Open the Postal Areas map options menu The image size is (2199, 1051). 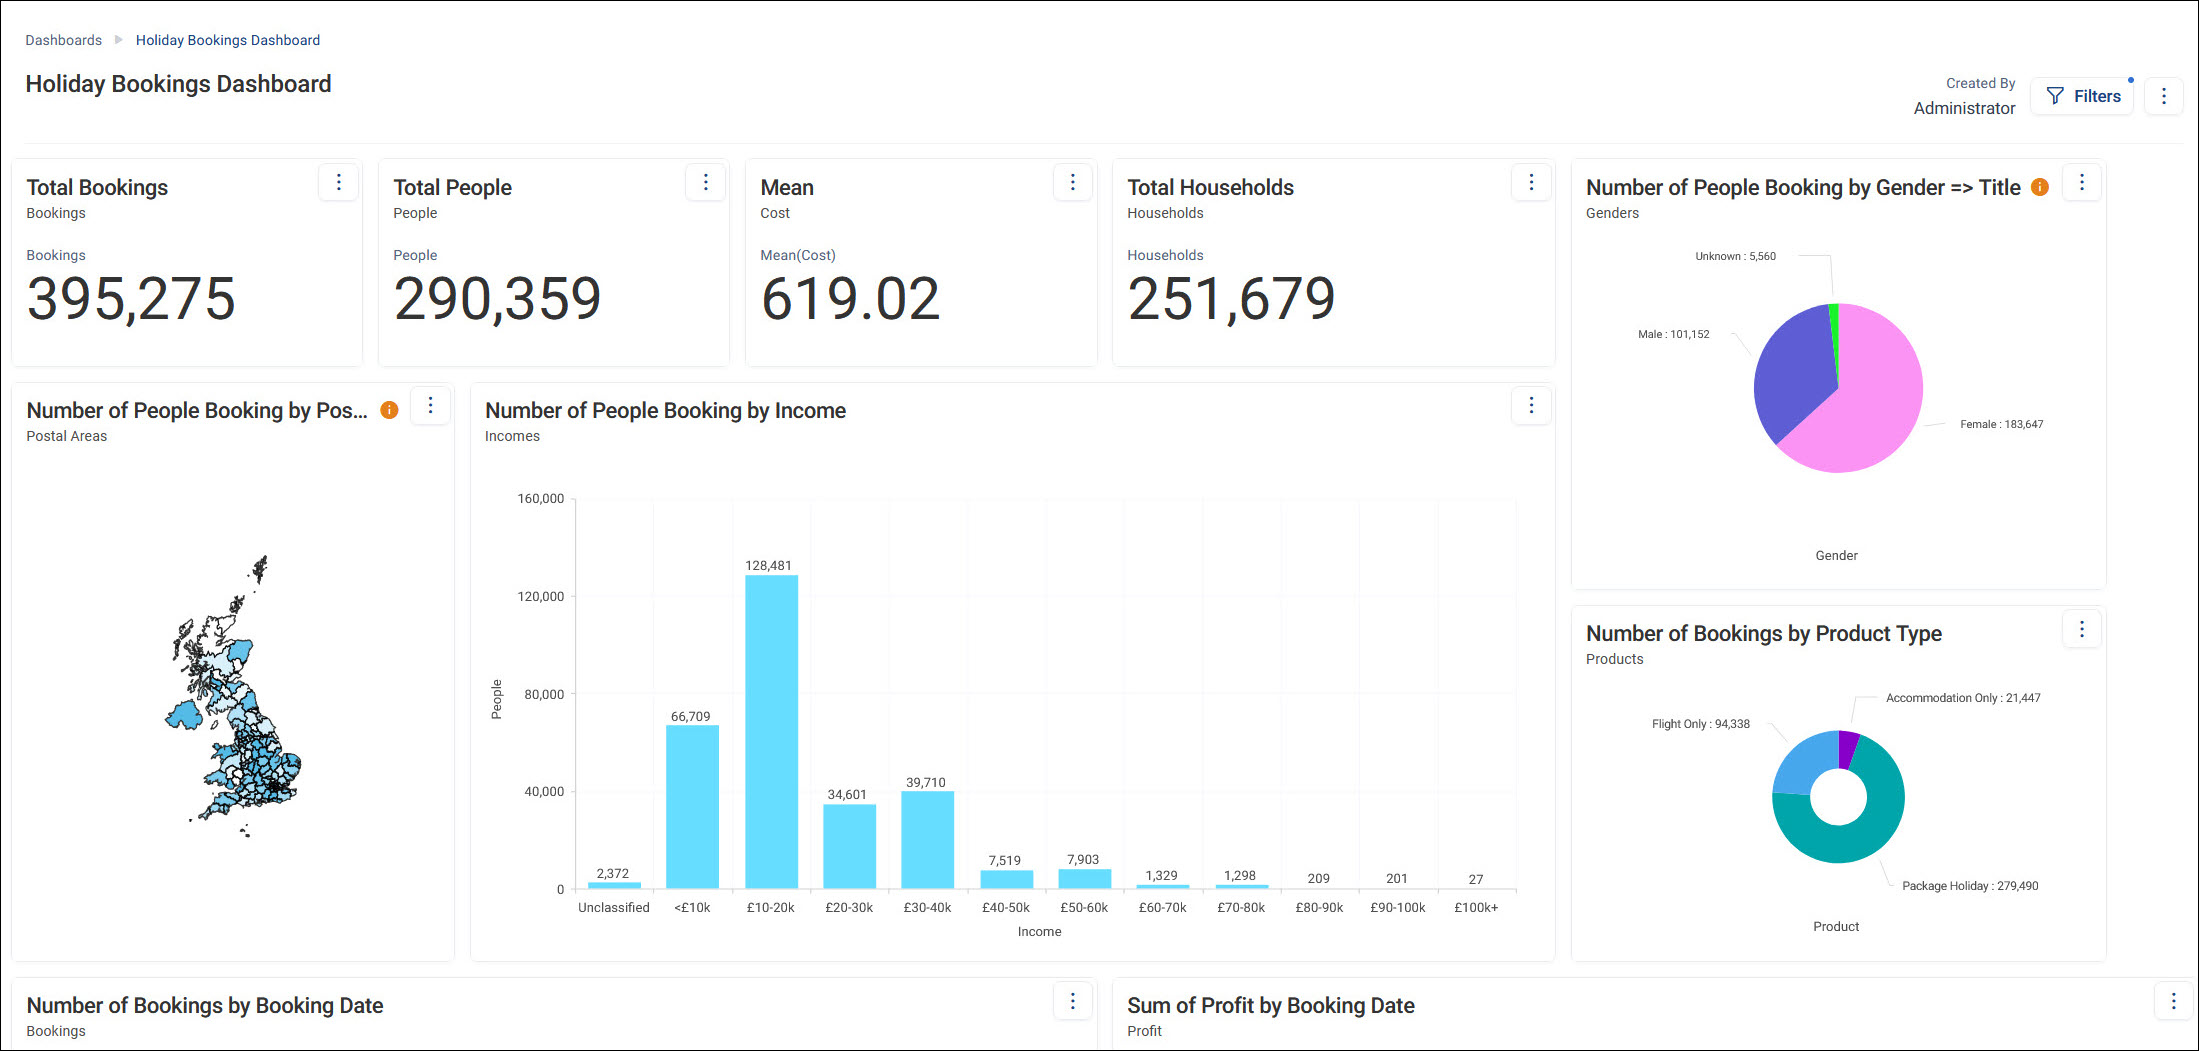point(431,405)
